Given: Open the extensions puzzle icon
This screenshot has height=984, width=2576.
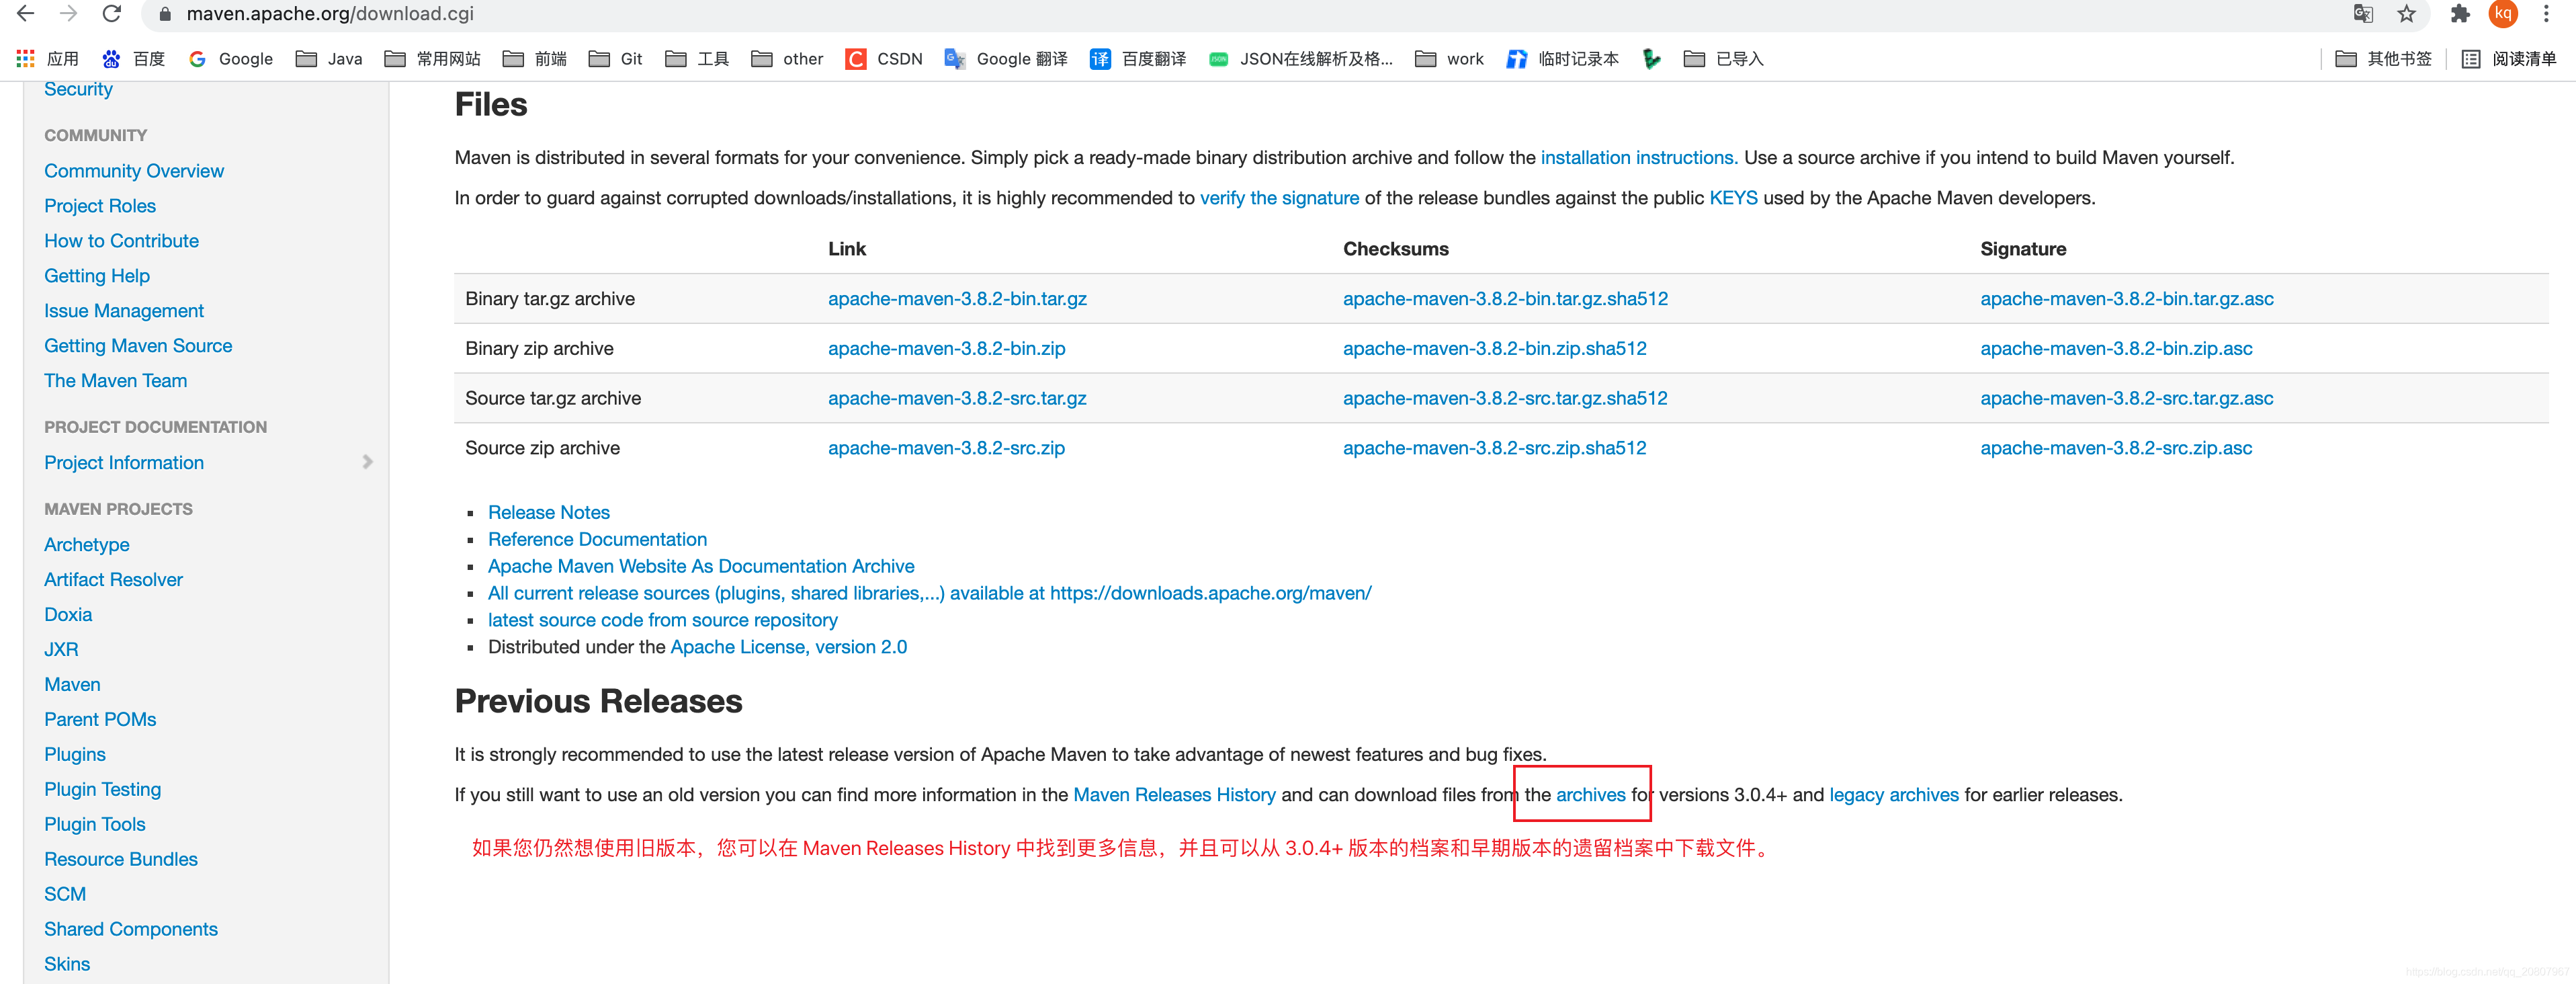Looking at the screenshot, I should 2459,14.
